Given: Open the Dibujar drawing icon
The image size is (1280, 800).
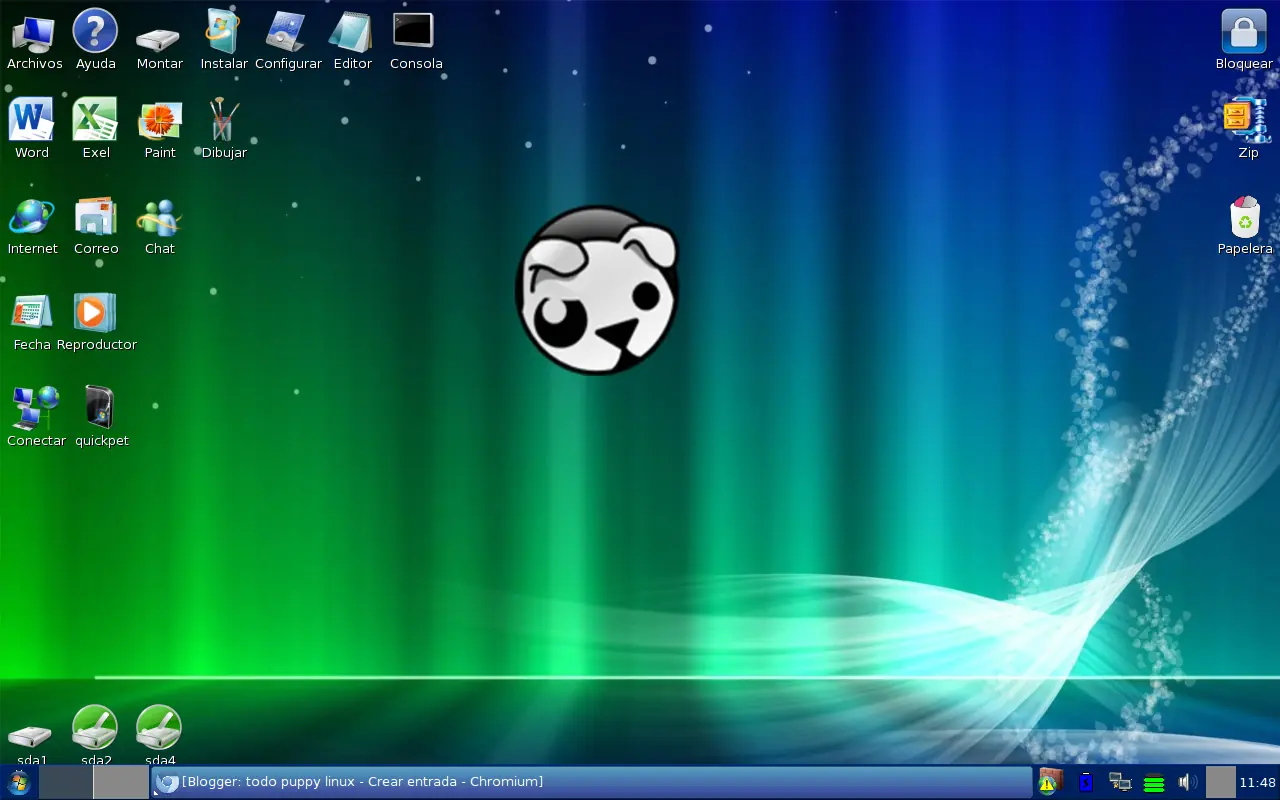Looking at the screenshot, I should click(223, 120).
